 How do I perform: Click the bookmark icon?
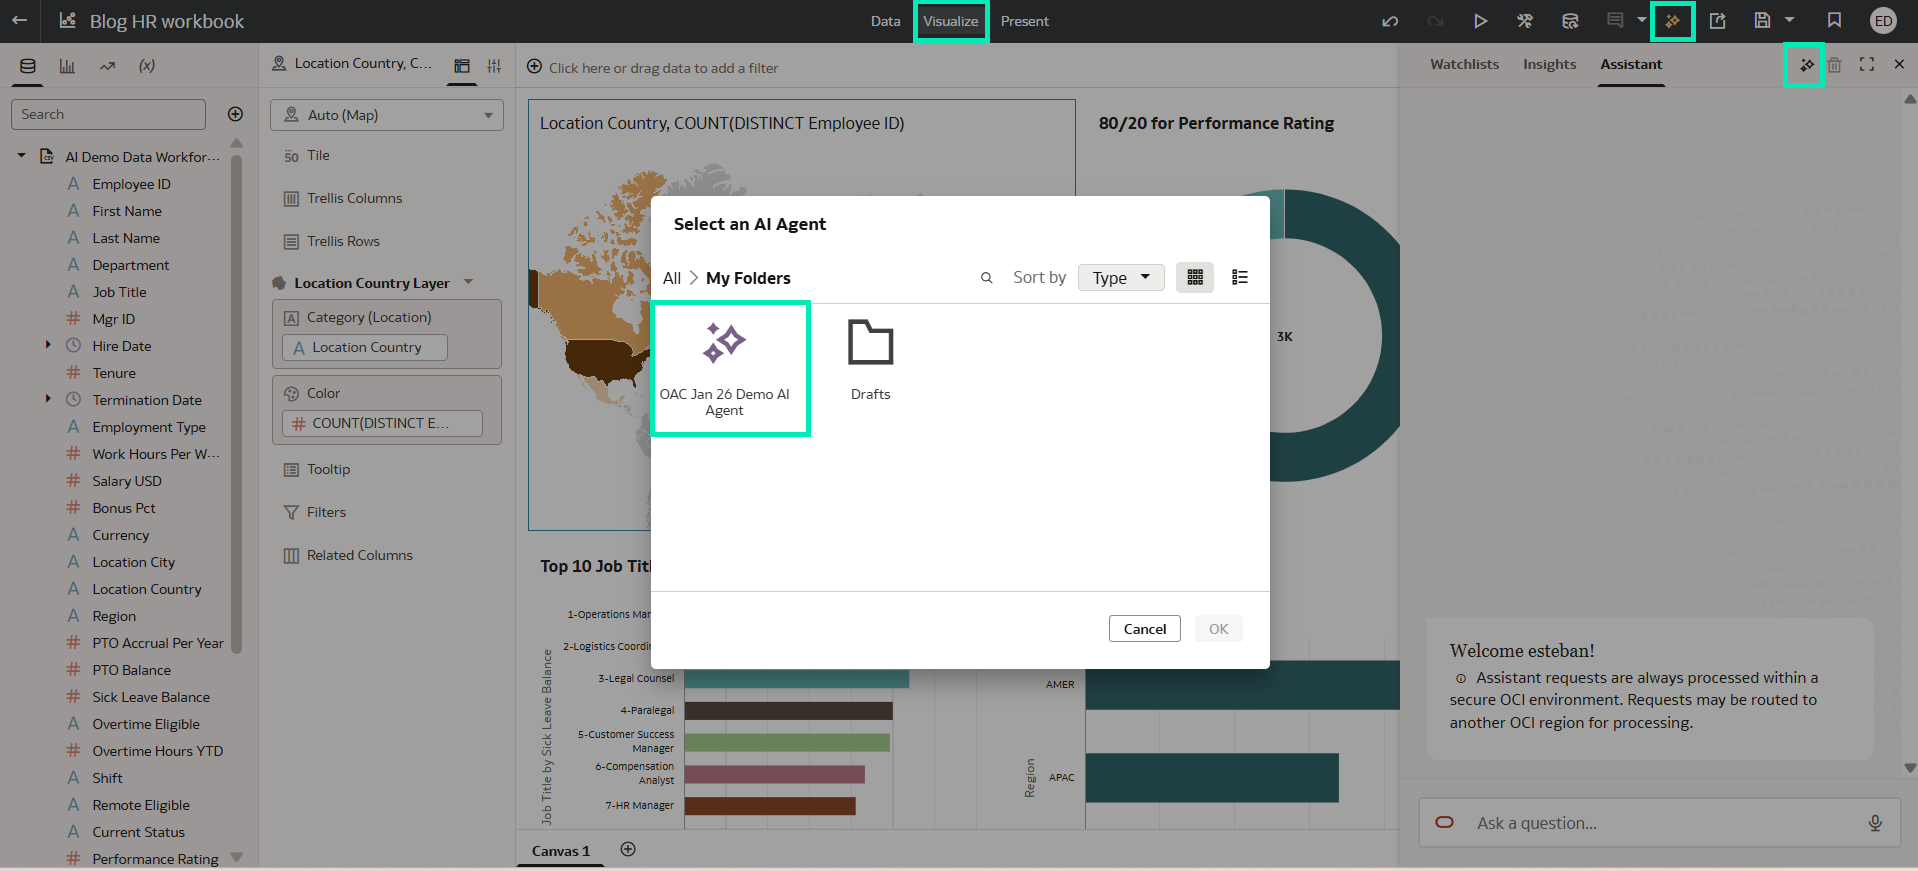(x=1834, y=21)
